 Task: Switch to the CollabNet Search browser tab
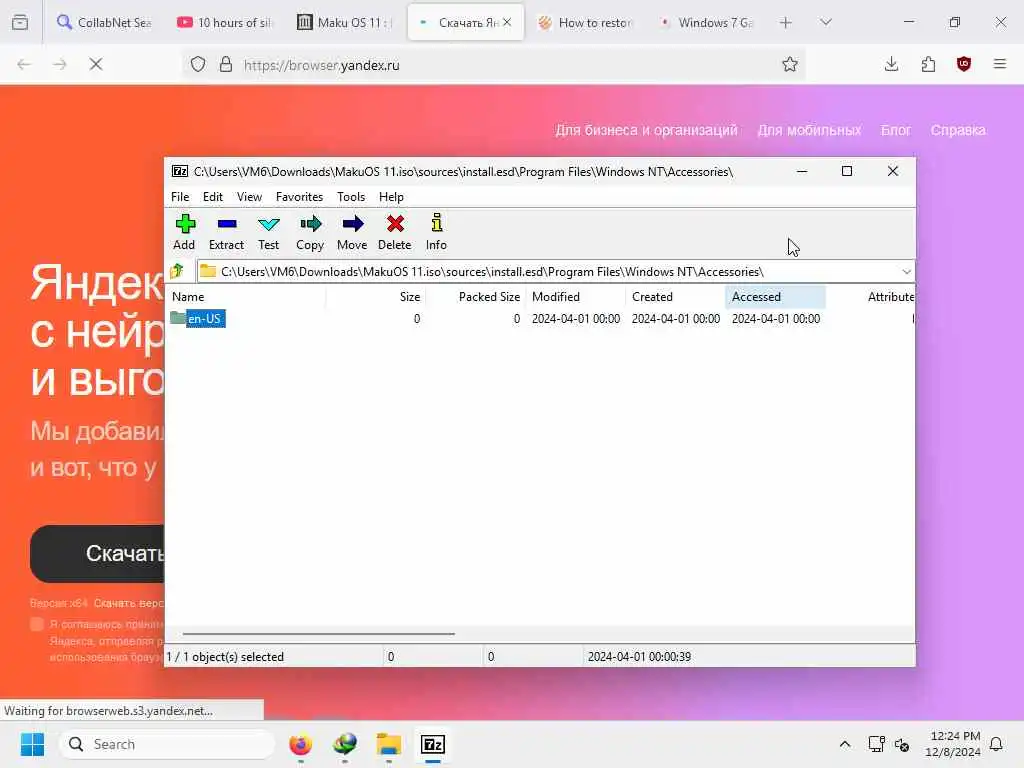pos(104,23)
